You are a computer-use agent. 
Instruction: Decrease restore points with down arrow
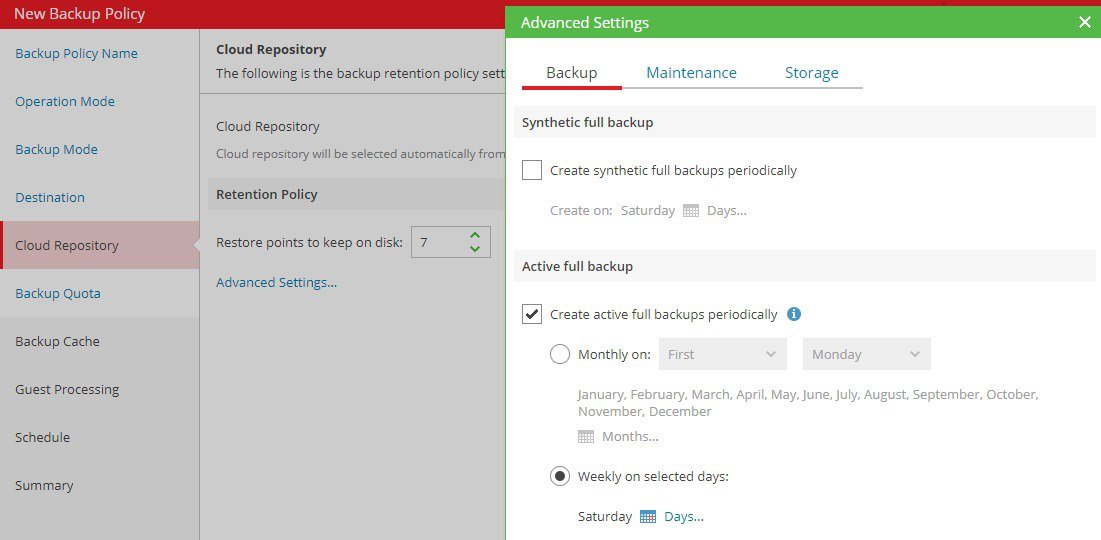pyautogui.click(x=475, y=248)
